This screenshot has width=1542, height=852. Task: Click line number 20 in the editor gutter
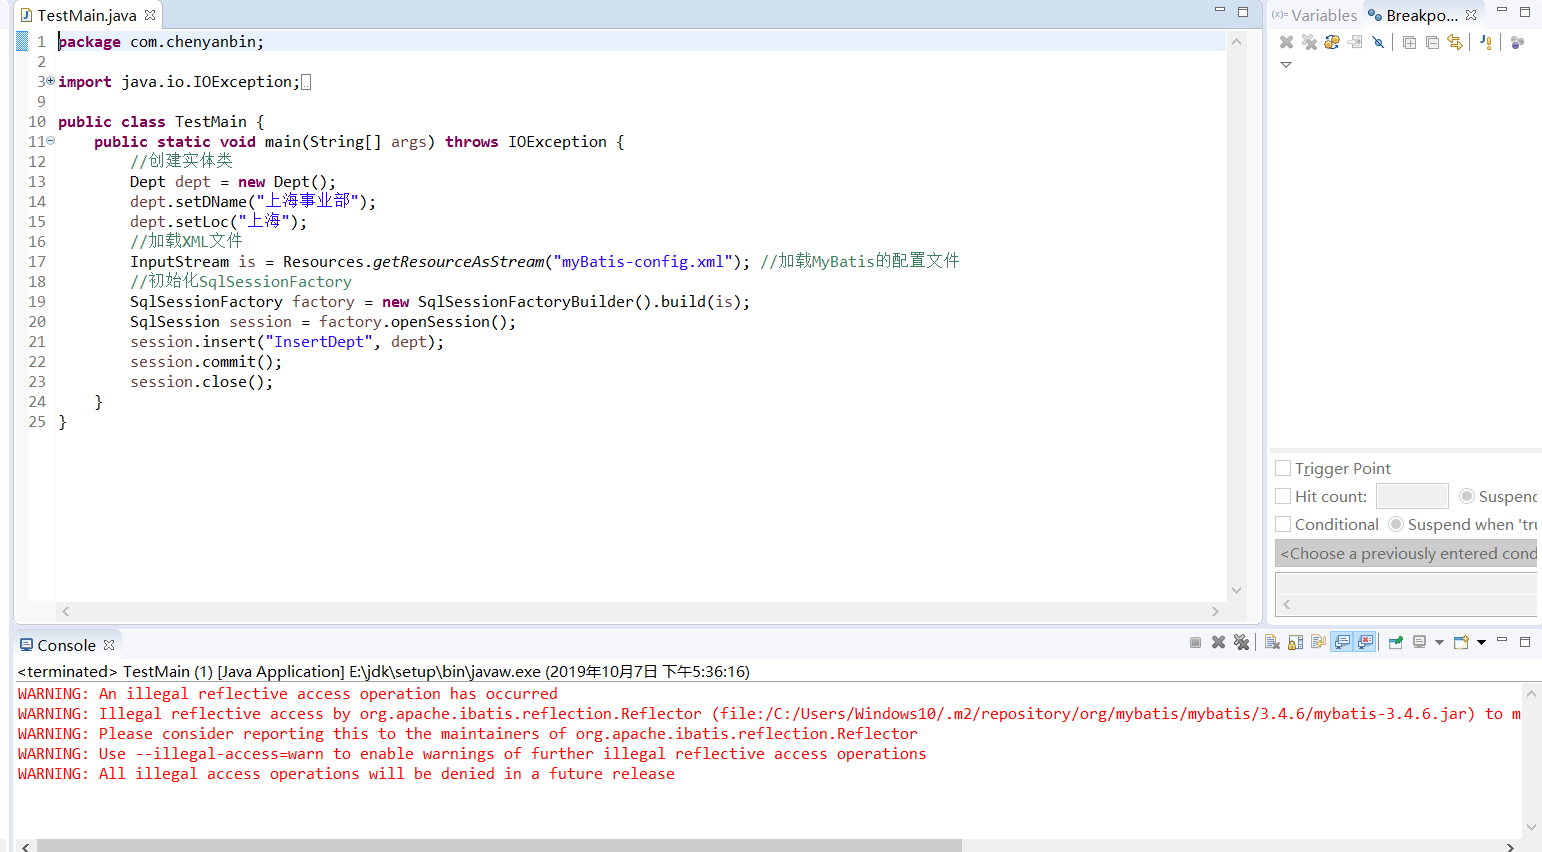(x=37, y=321)
